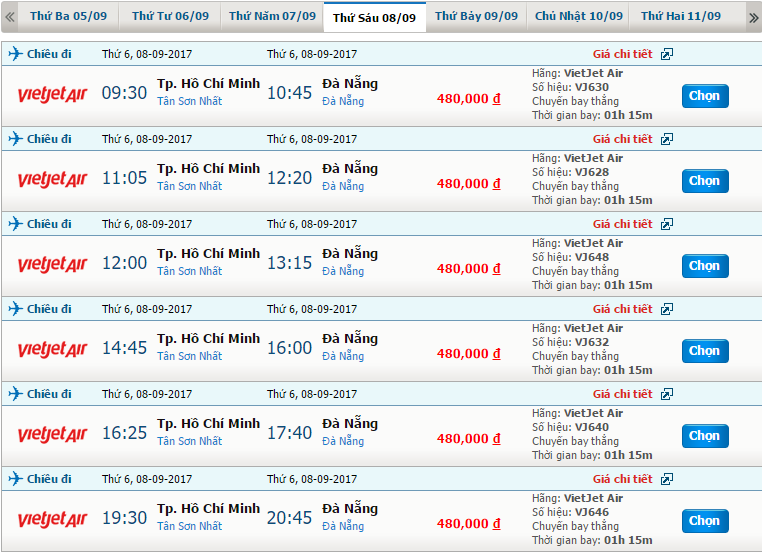Switch to Chủ Nhật 10/09 tab

pyautogui.click(x=578, y=17)
